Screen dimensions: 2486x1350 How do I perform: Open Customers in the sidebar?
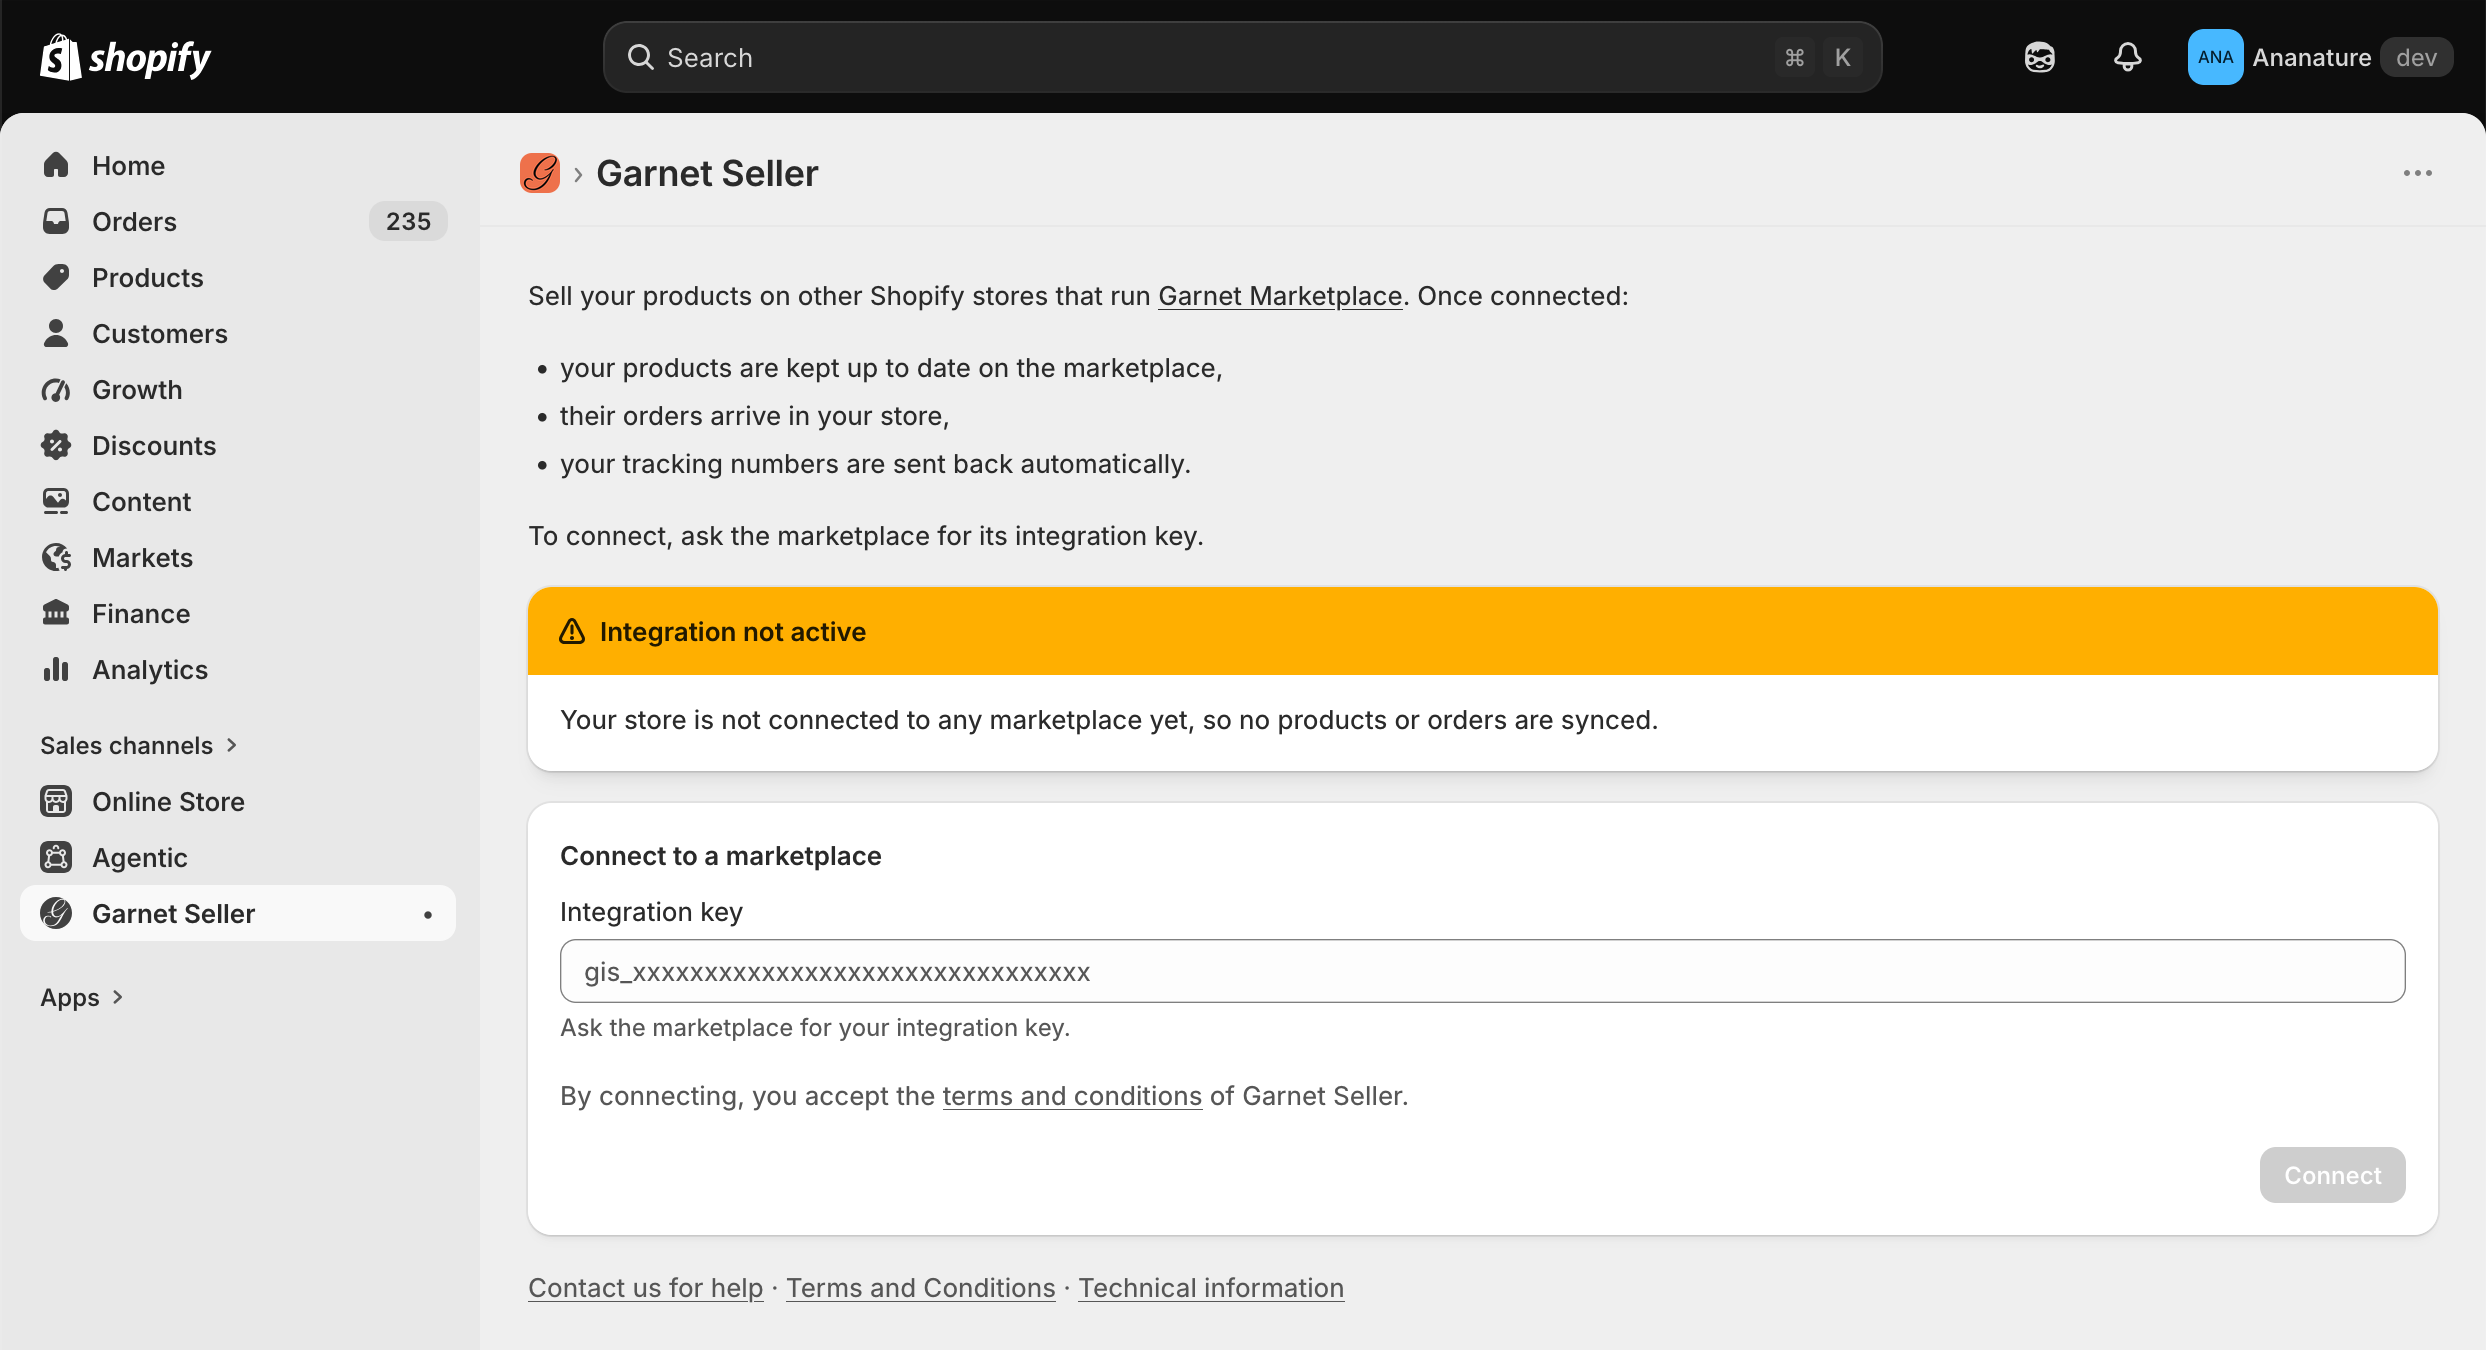click(238, 333)
